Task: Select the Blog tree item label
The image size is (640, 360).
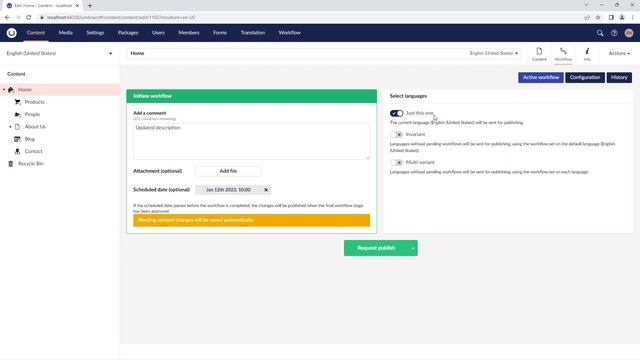Action: [x=30, y=139]
